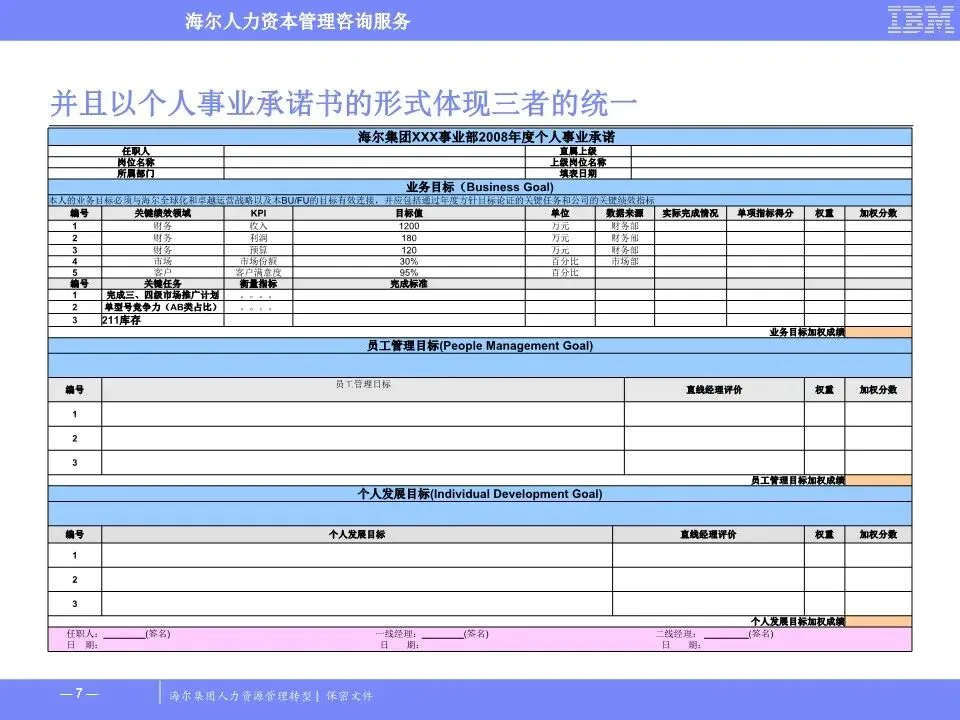Click the target value 180
The height and width of the screenshot is (720, 960).
409,238
